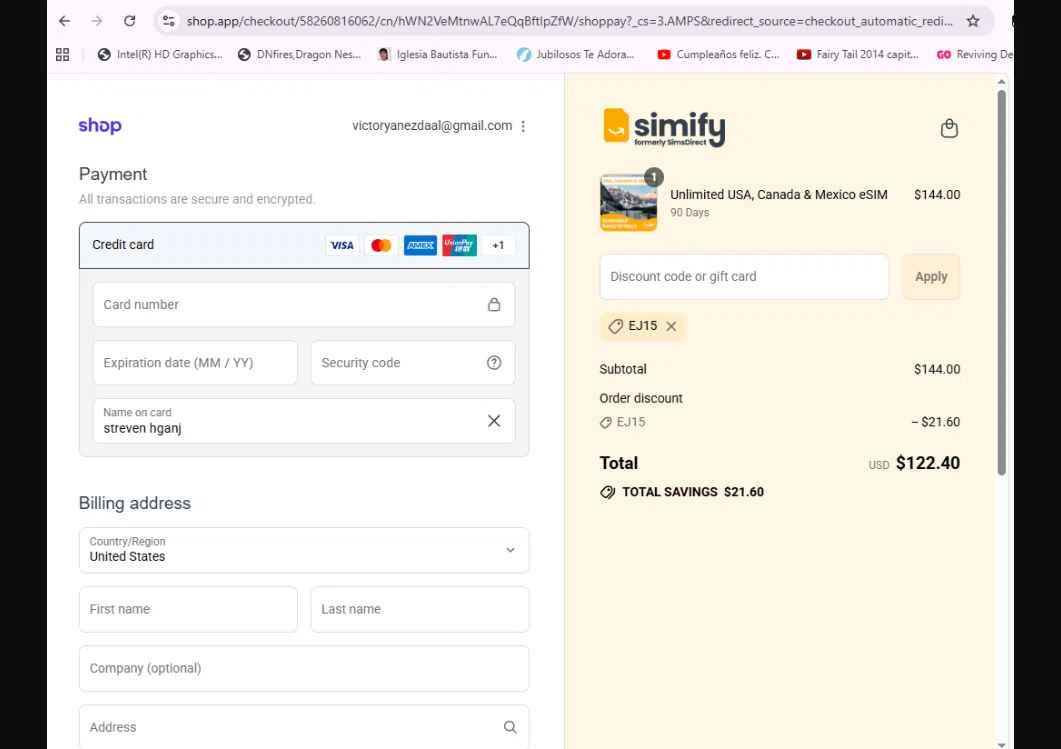Focus the Discount code or gift card field
Image resolution: width=1061 pixels, height=749 pixels.
point(744,277)
